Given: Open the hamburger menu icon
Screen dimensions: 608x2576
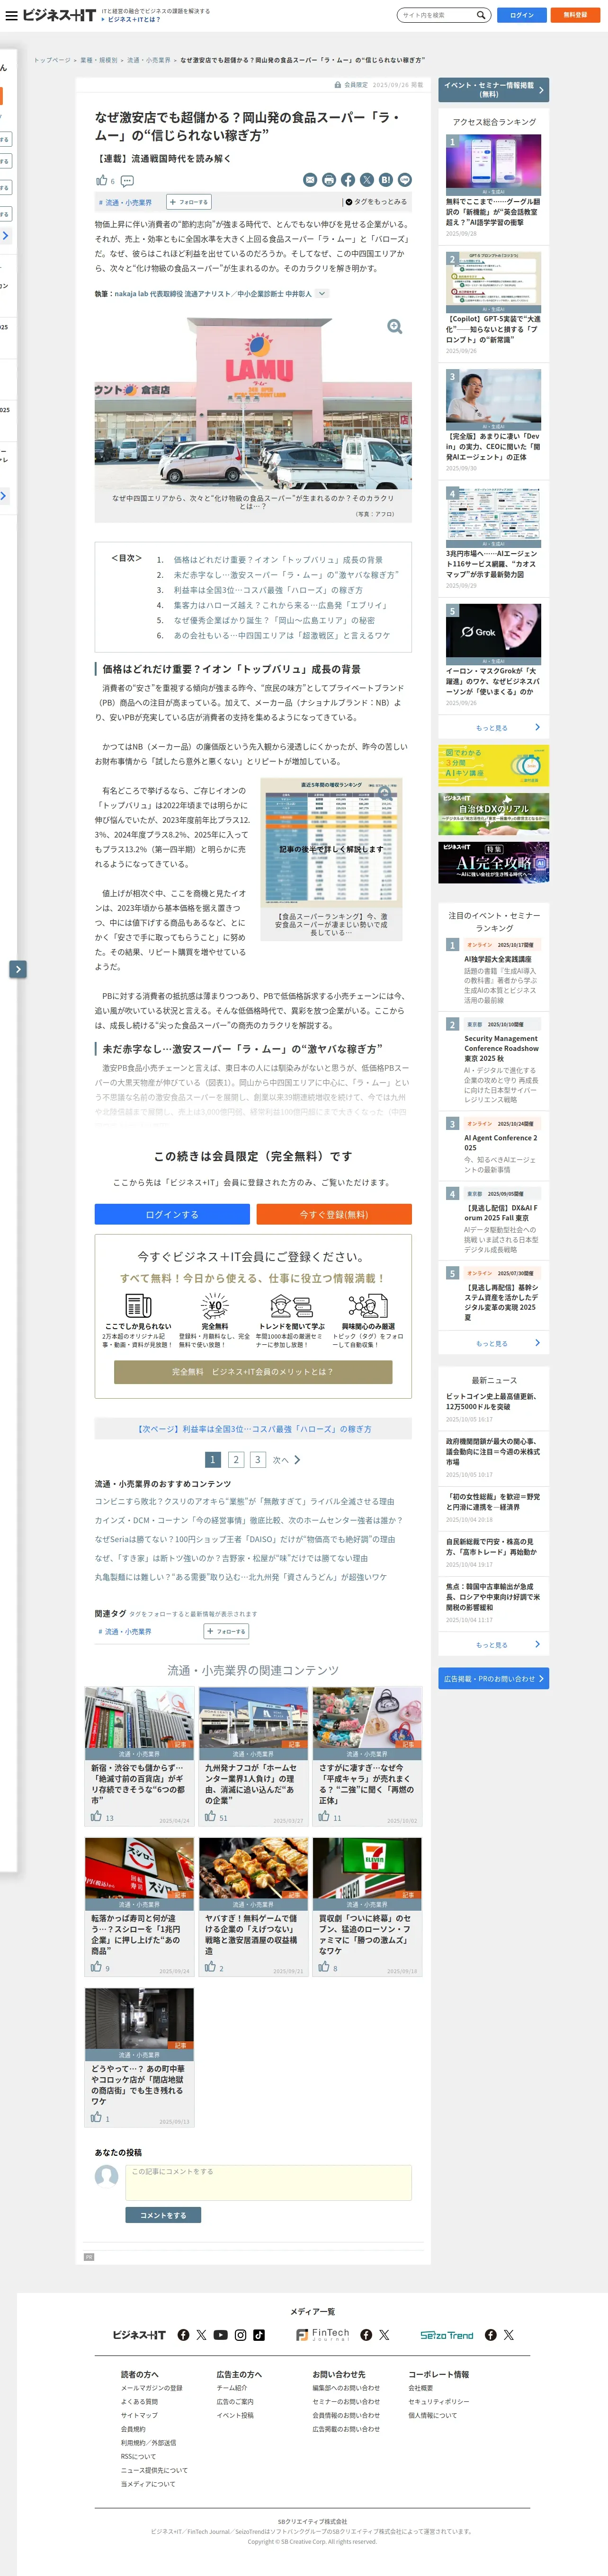Looking at the screenshot, I should coord(12,15).
